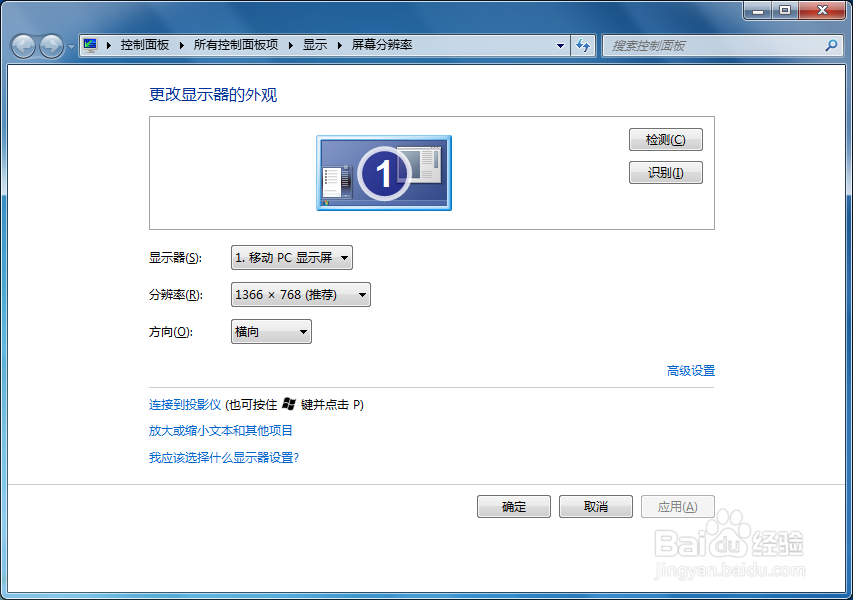
Task: Click the back navigation arrow
Action: (22, 45)
